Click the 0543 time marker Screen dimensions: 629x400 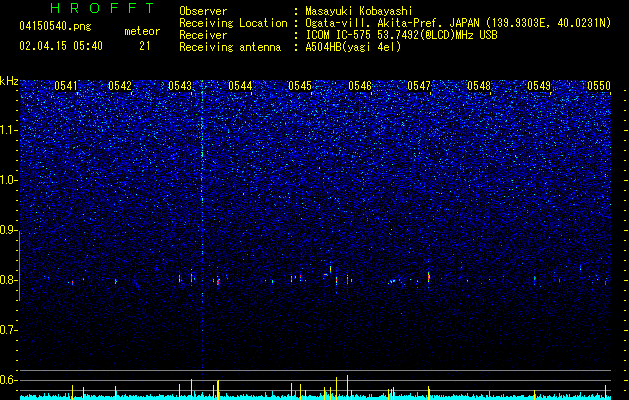[x=180, y=86]
